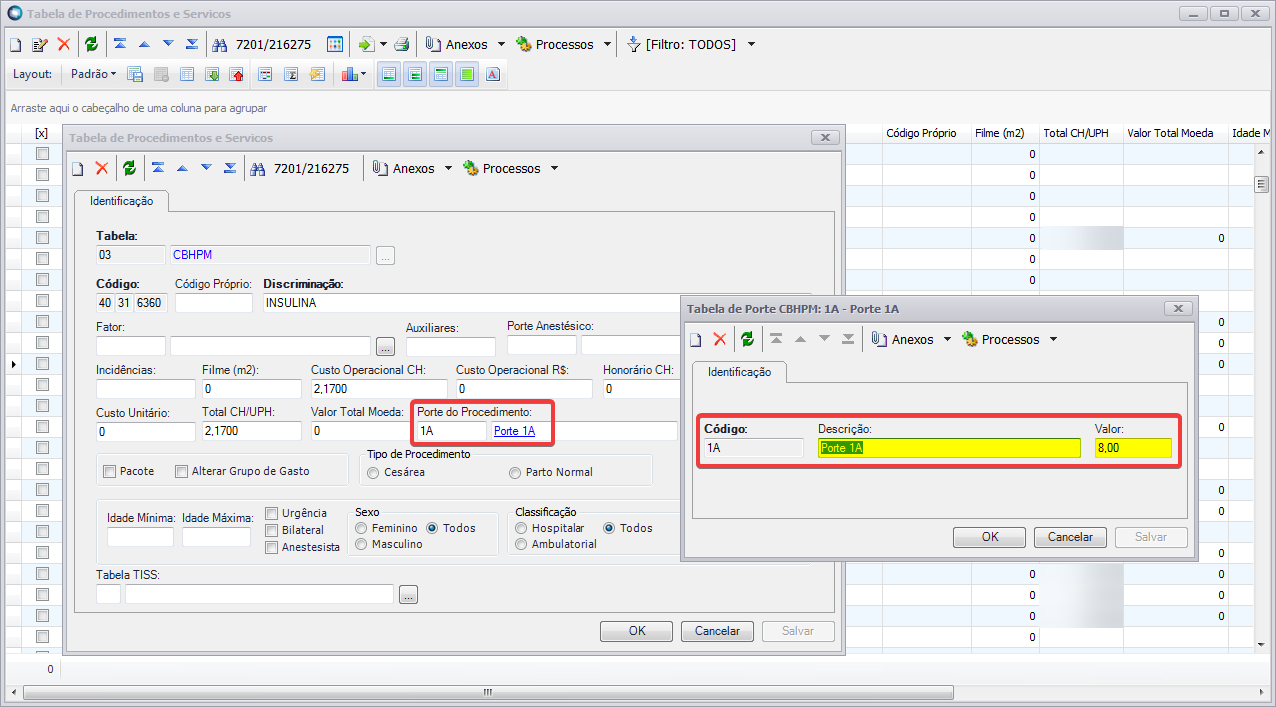Screen dimensions: 1276x707
Task: Expand the export icon dropdown arrow
Action: (x=383, y=45)
